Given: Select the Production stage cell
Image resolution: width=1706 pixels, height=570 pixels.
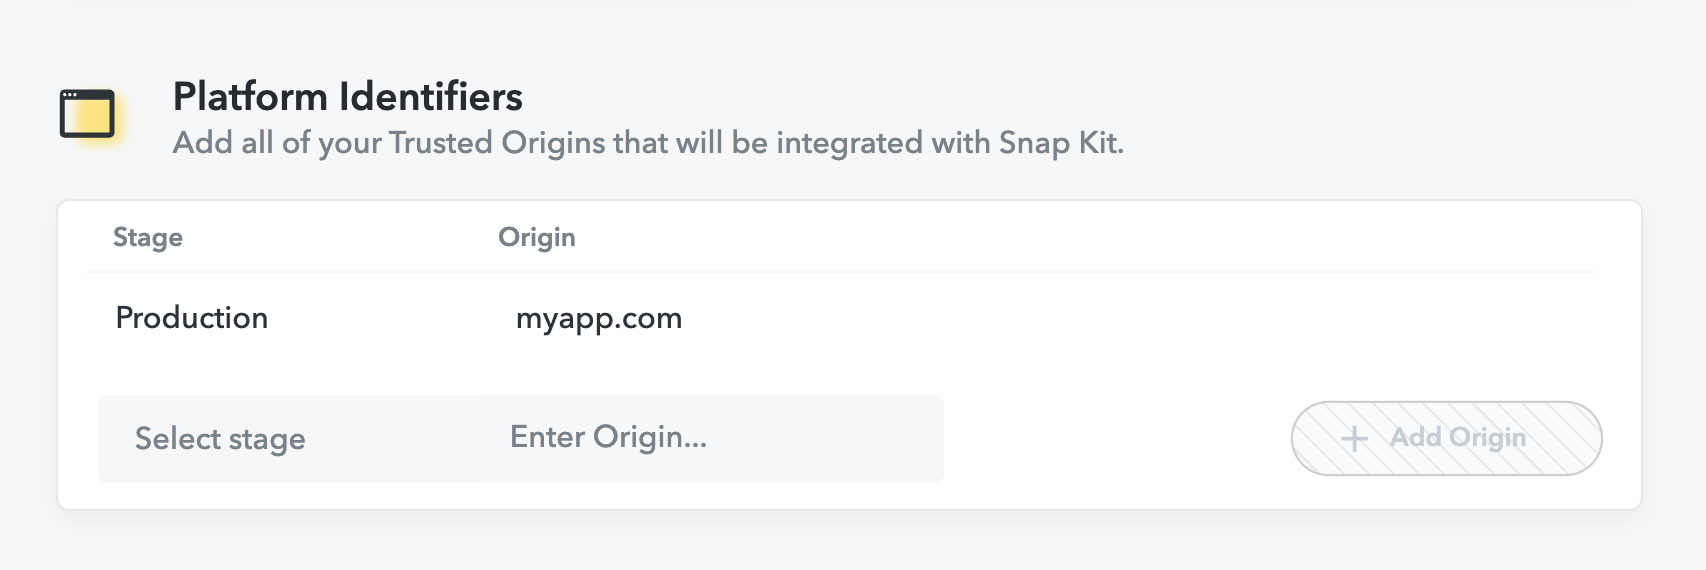Looking at the screenshot, I should [192, 318].
